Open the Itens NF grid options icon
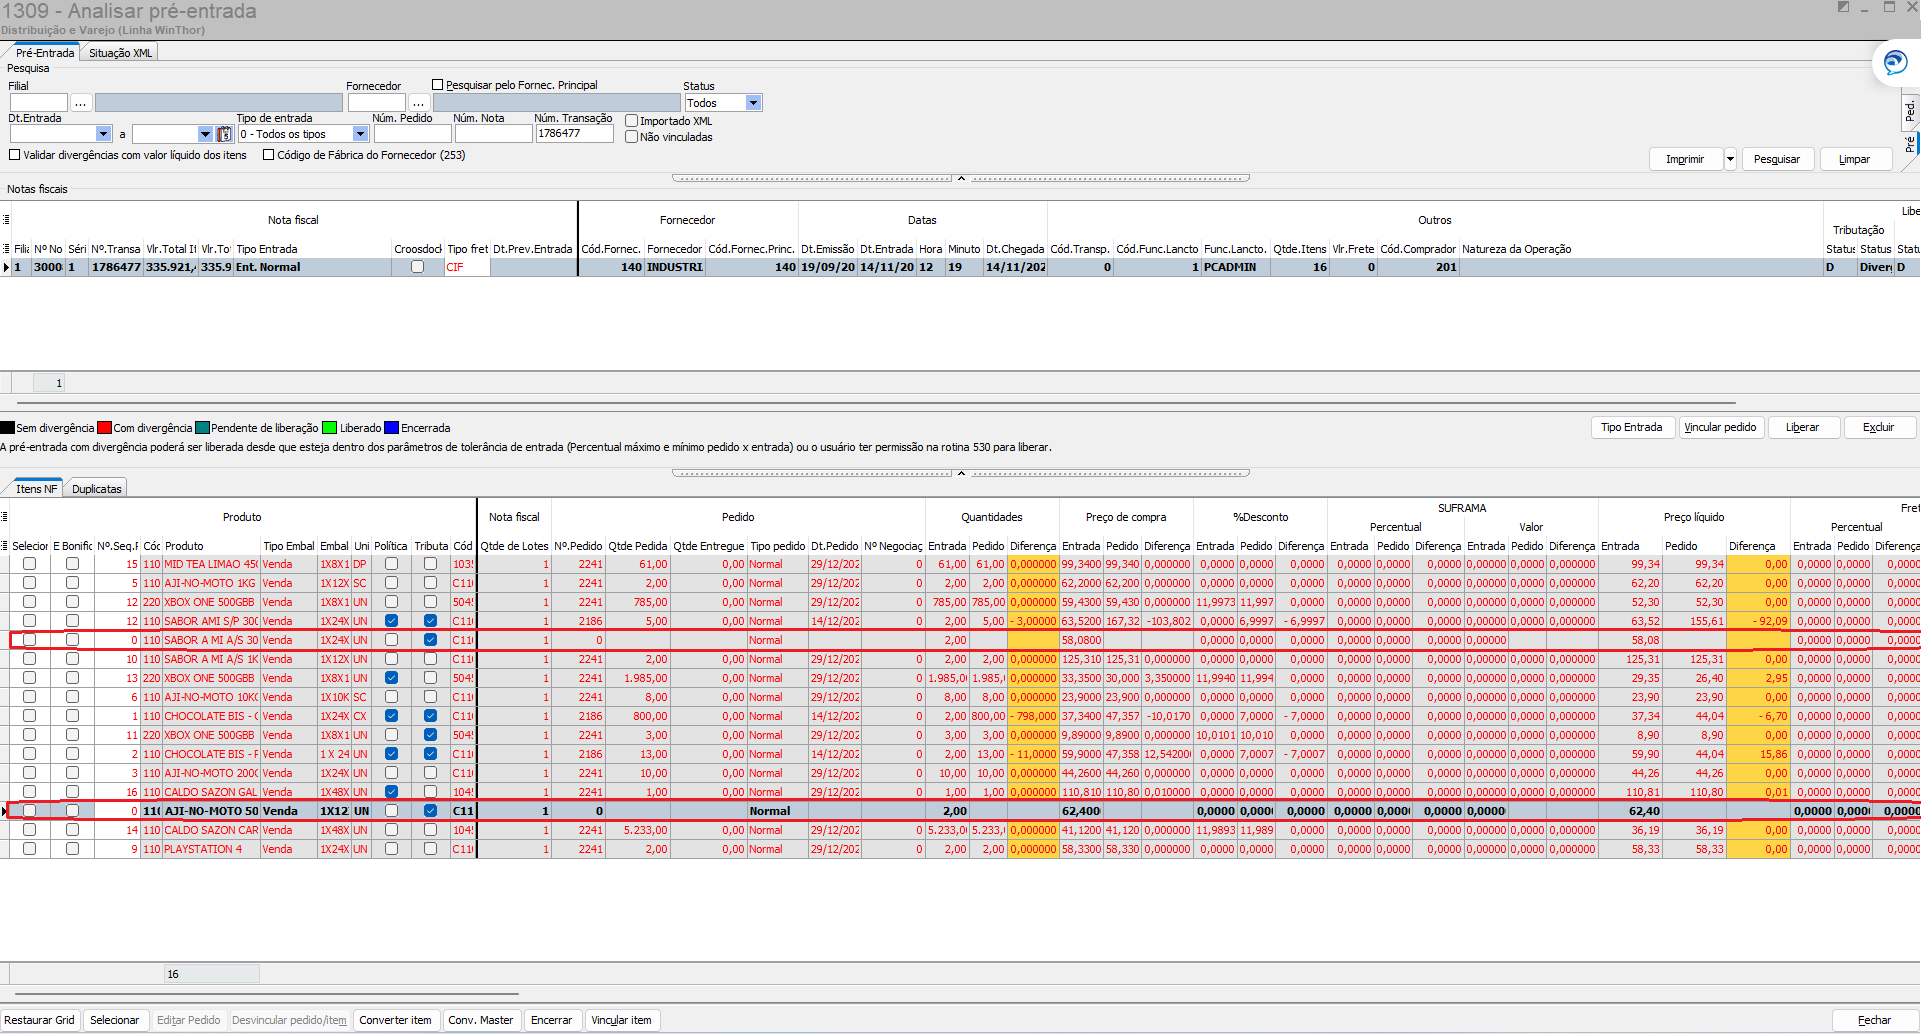The image size is (1921, 1034). point(5,517)
